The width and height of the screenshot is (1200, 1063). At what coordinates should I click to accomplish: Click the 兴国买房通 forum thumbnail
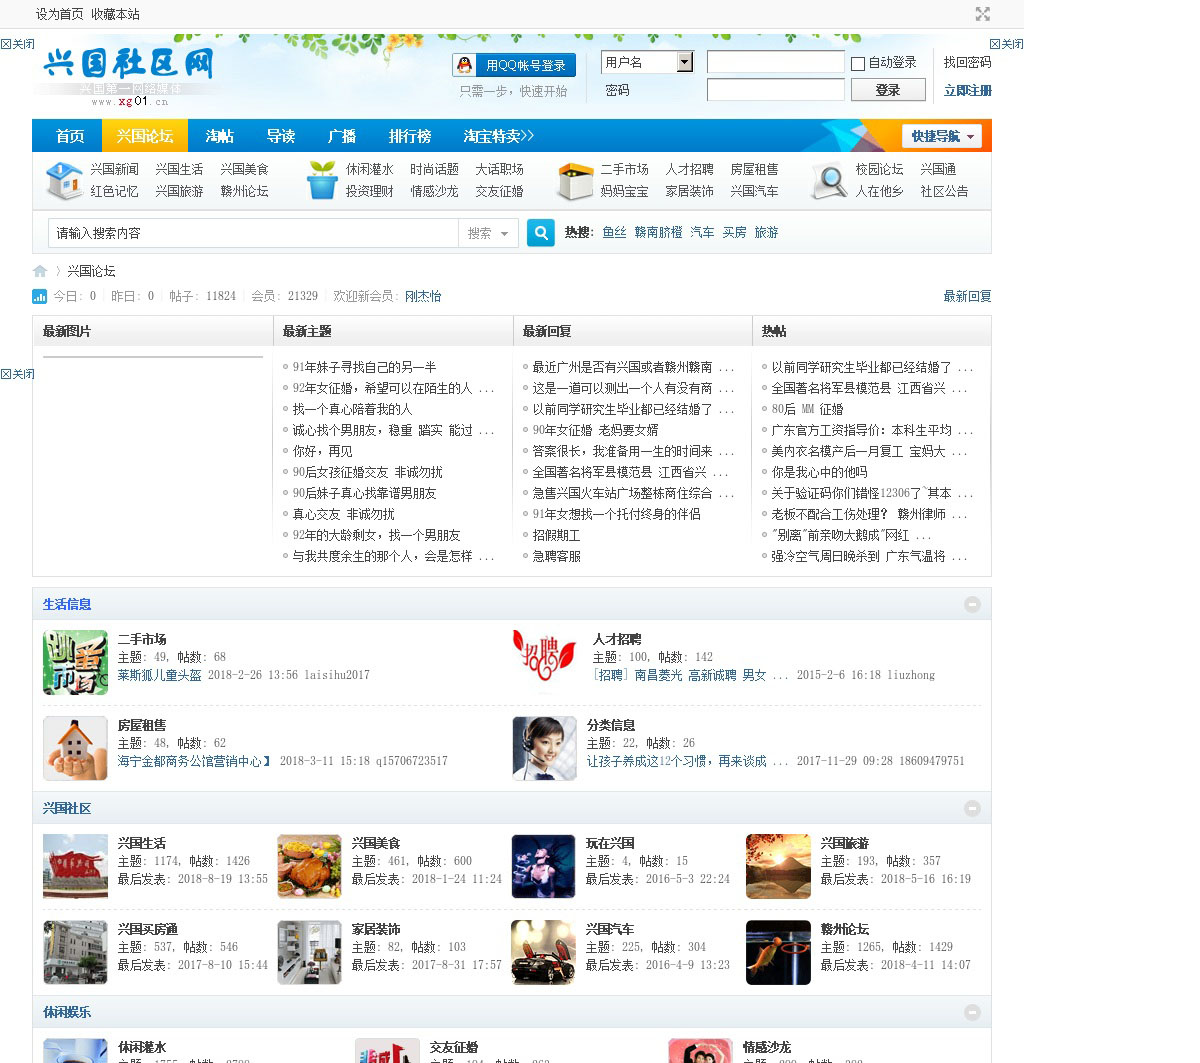[x=75, y=952]
